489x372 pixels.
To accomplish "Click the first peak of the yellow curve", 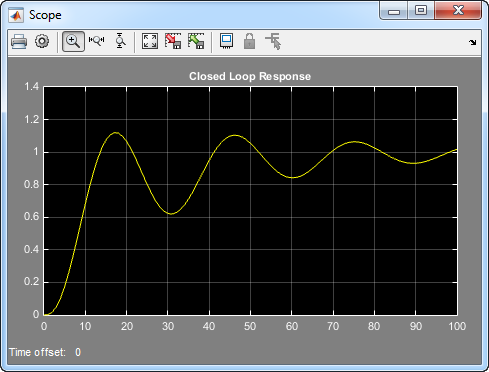I will (x=115, y=133).
